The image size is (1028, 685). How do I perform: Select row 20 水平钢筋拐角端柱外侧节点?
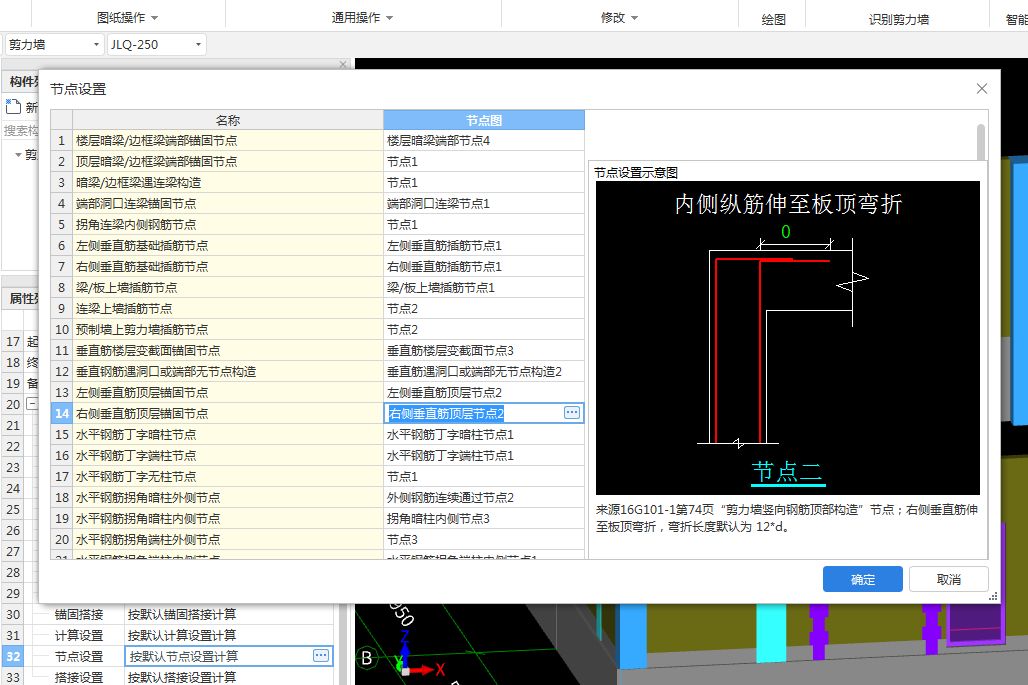click(x=227, y=539)
